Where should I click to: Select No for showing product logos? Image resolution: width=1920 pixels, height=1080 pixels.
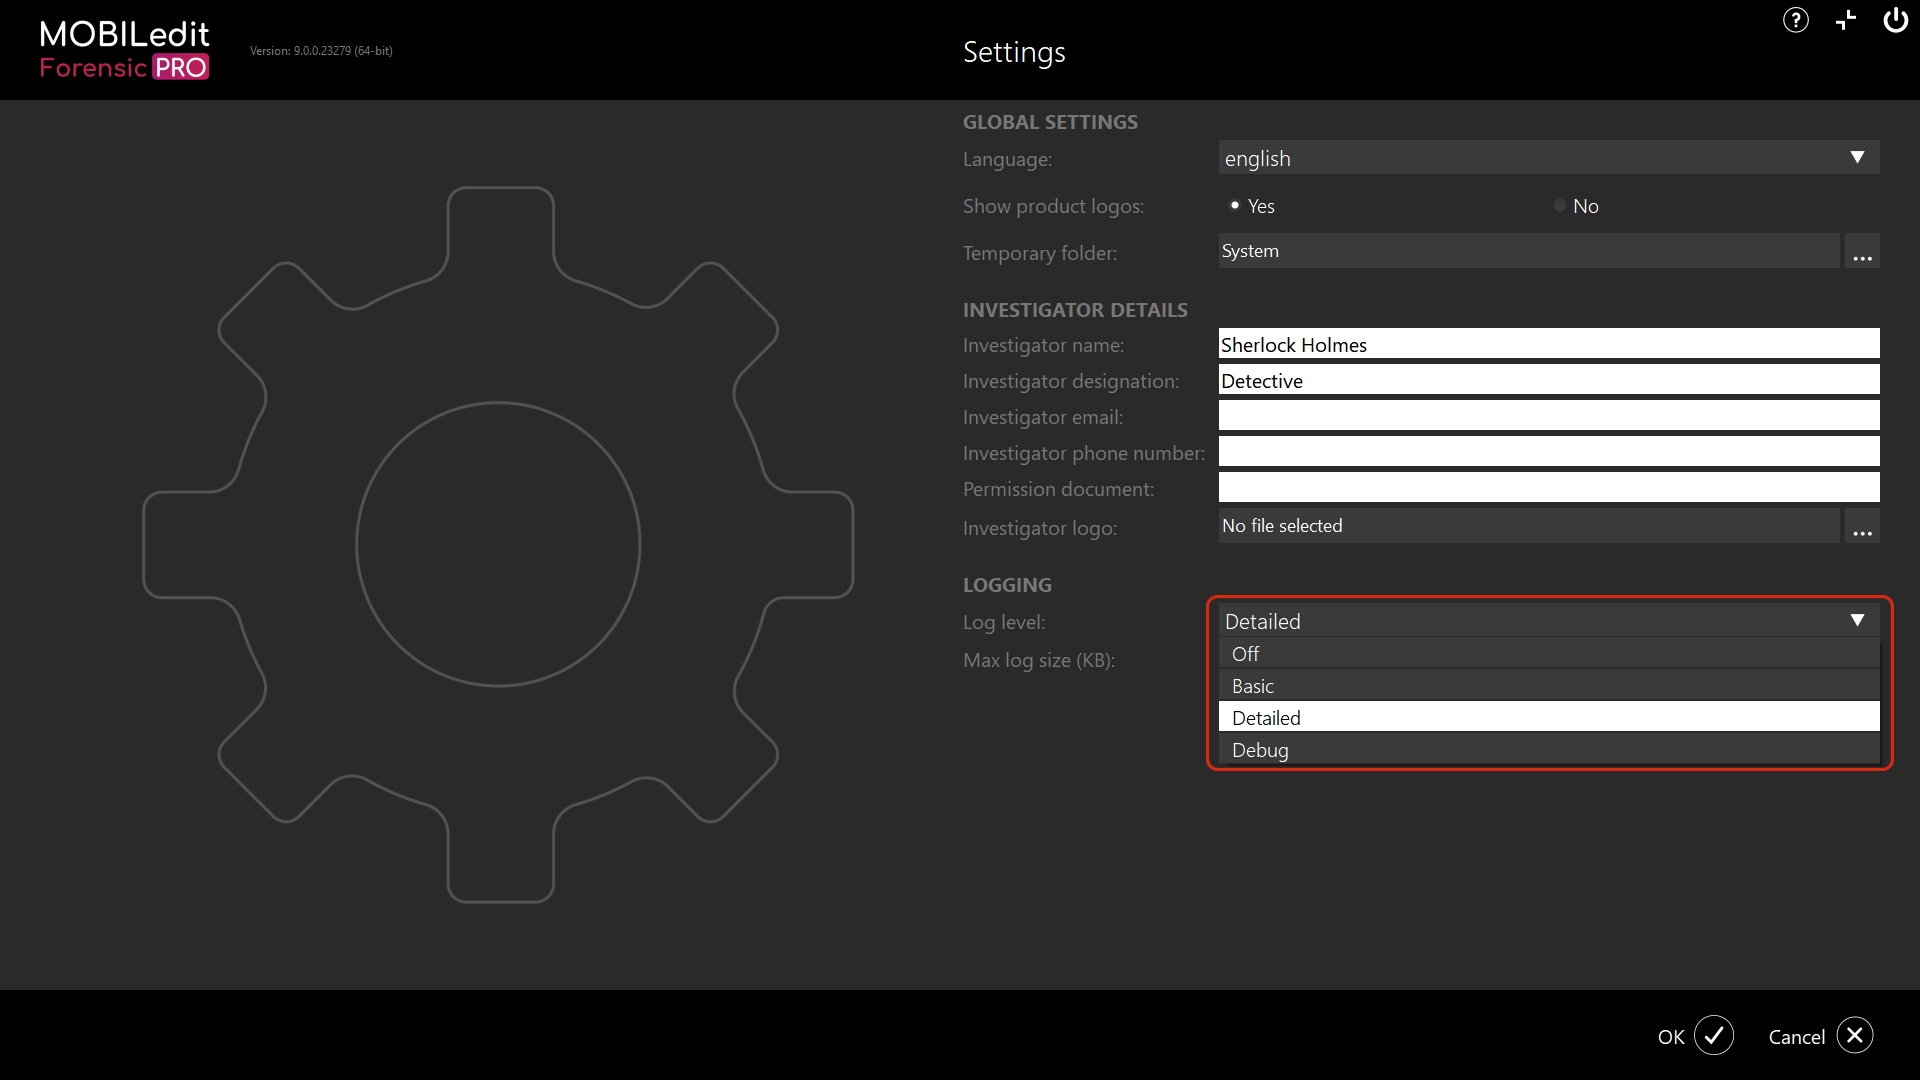pos(1559,205)
